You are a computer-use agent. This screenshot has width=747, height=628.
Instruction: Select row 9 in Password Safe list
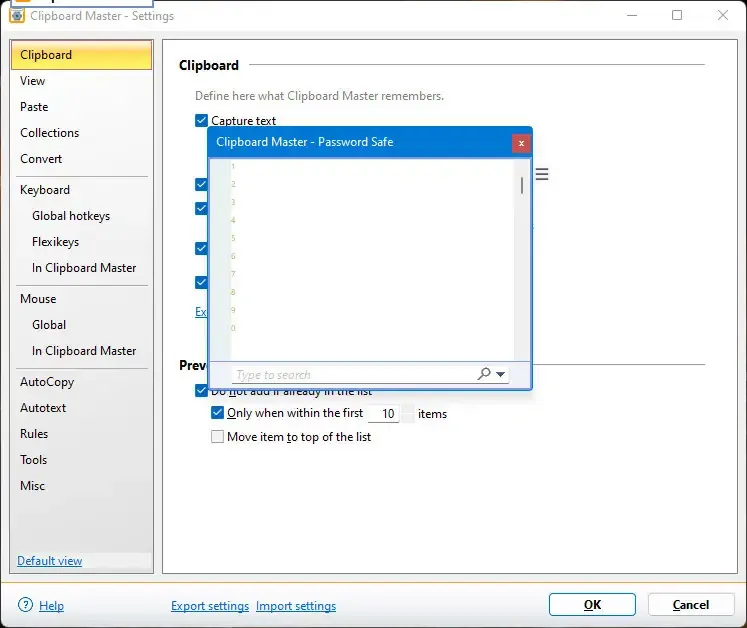(x=372, y=310)
